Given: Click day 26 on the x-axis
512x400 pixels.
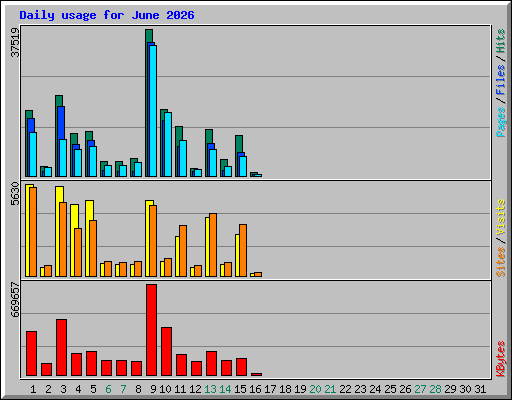Looking at the screenshot, I should click(405, 389).
